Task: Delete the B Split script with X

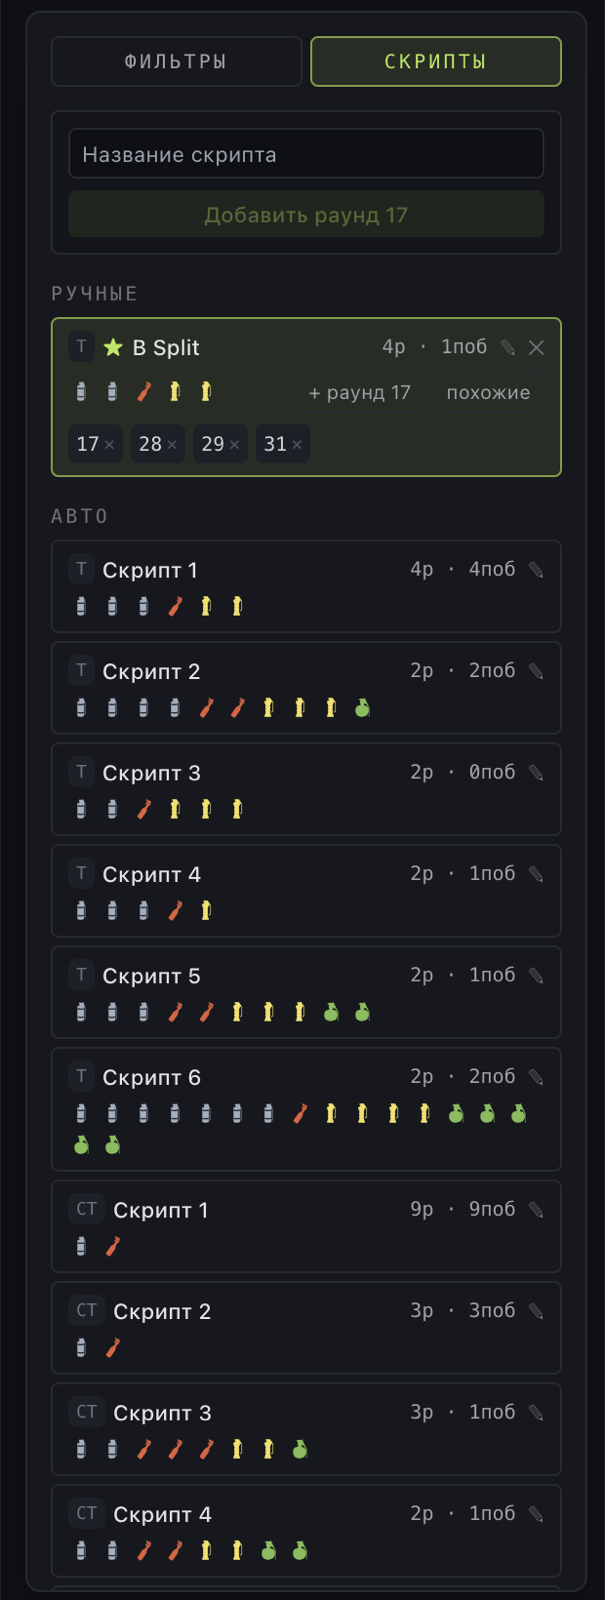Action: coord(537,347)
